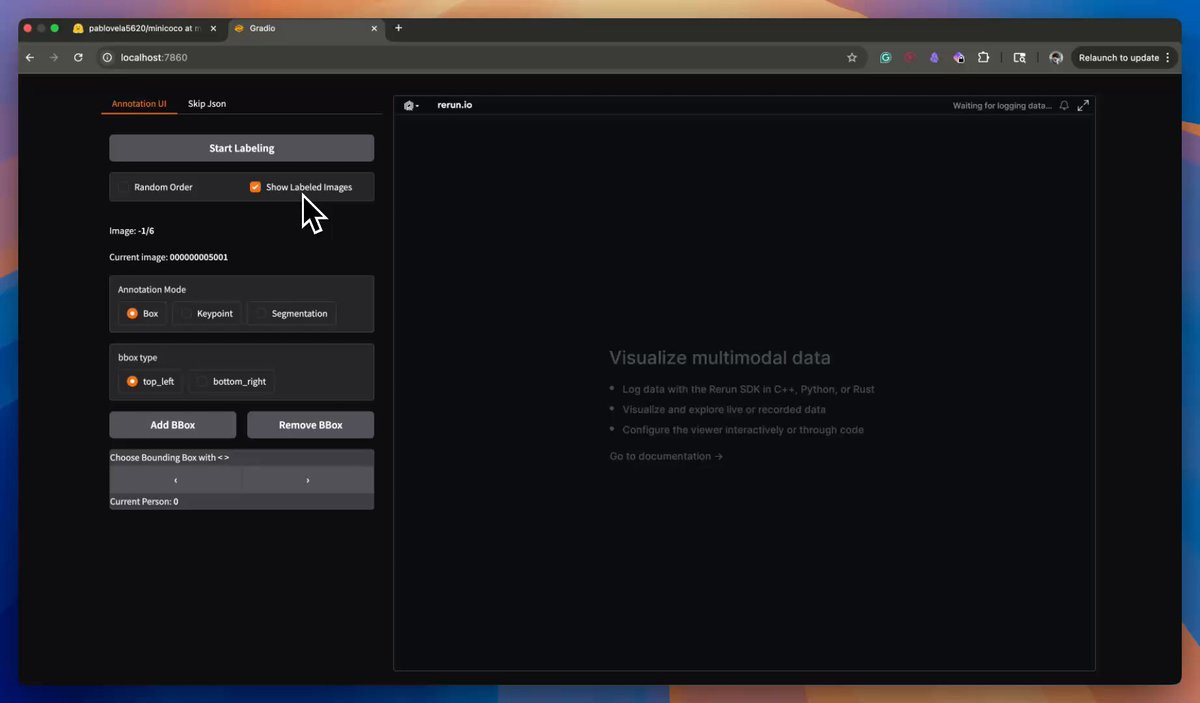The width and height of the screenshot is (1200, 703).
Task: Go forward in browser history
Action: click(x=54, y=58)
